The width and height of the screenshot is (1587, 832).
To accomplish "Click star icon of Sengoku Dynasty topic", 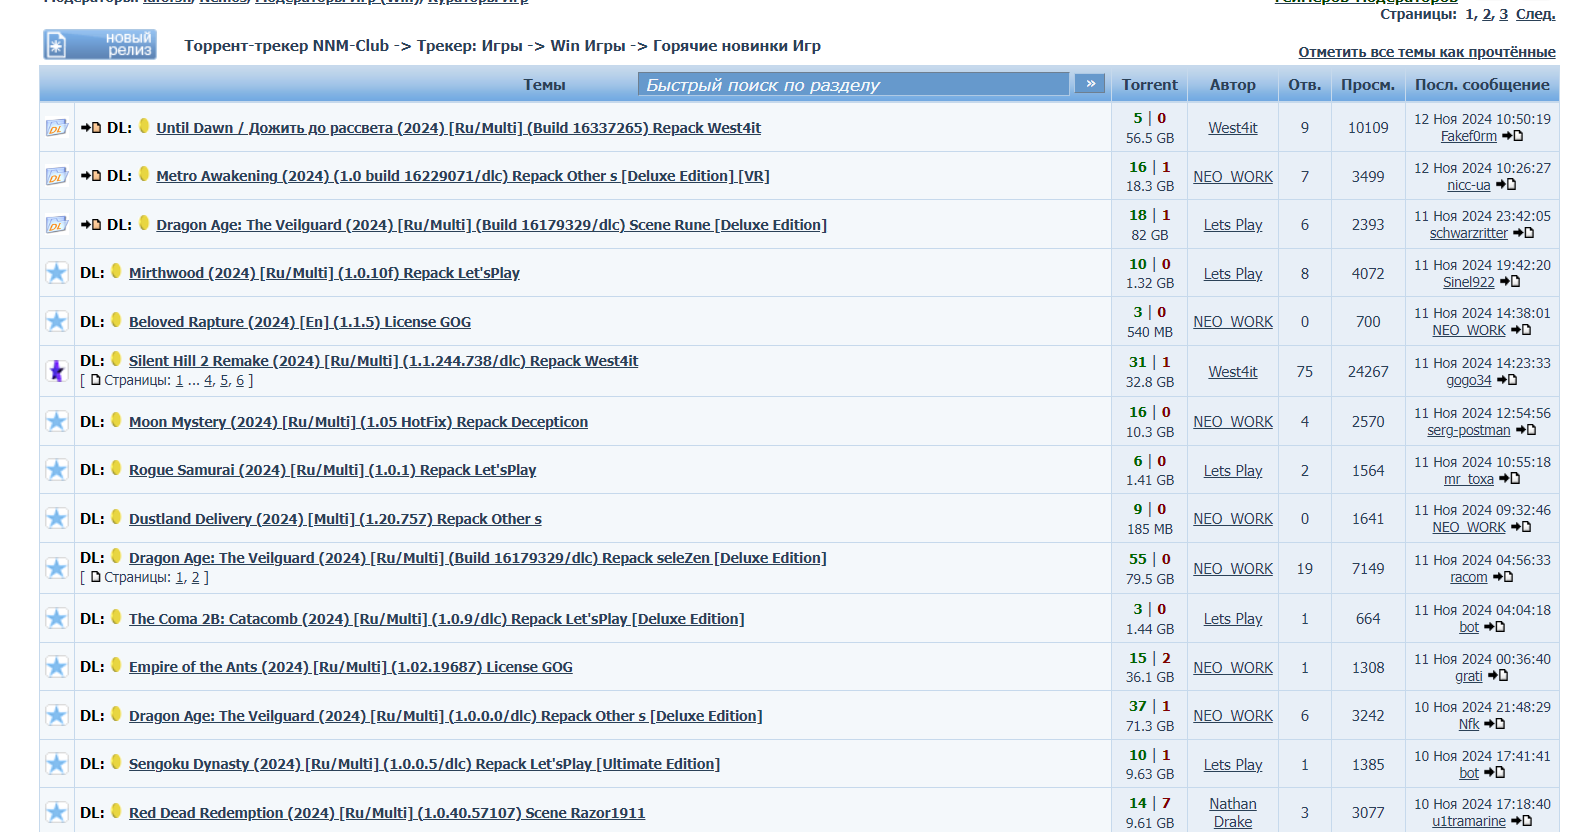I will point(57,764).
